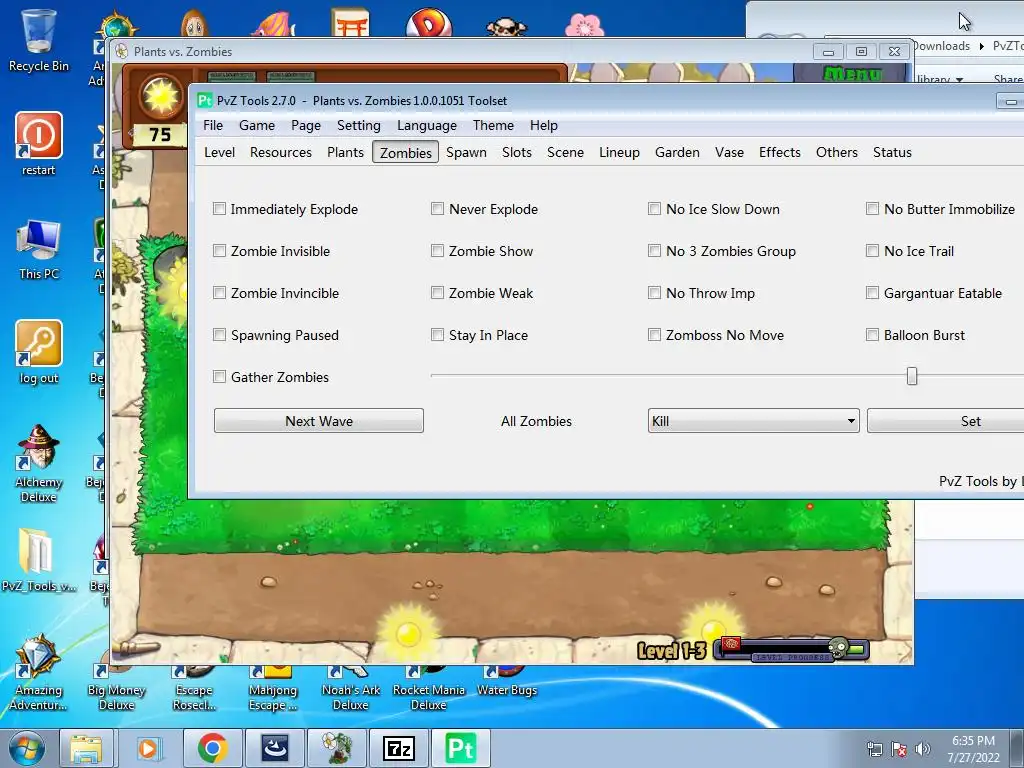Launch Big Money Deluxe shortcut
1024x768 pixels.
[116, 687]
